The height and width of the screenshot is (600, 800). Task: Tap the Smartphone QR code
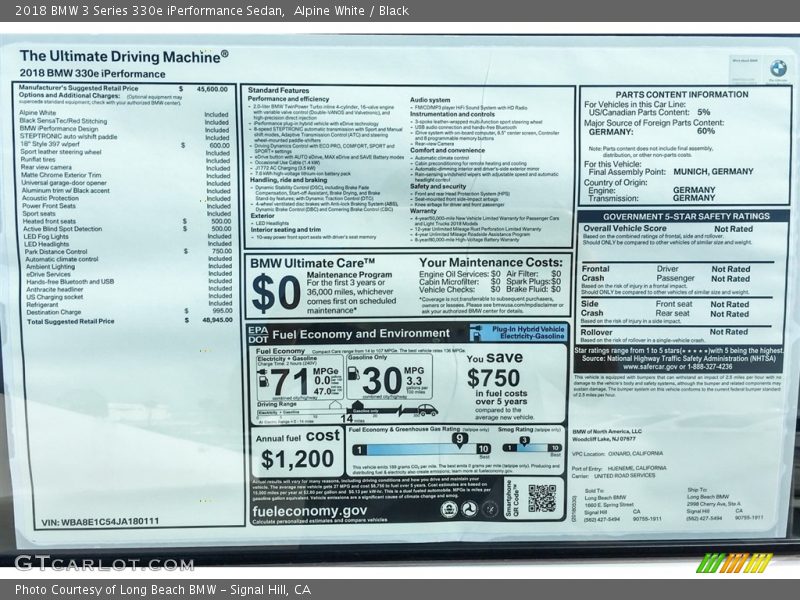(x=542, y=498)
